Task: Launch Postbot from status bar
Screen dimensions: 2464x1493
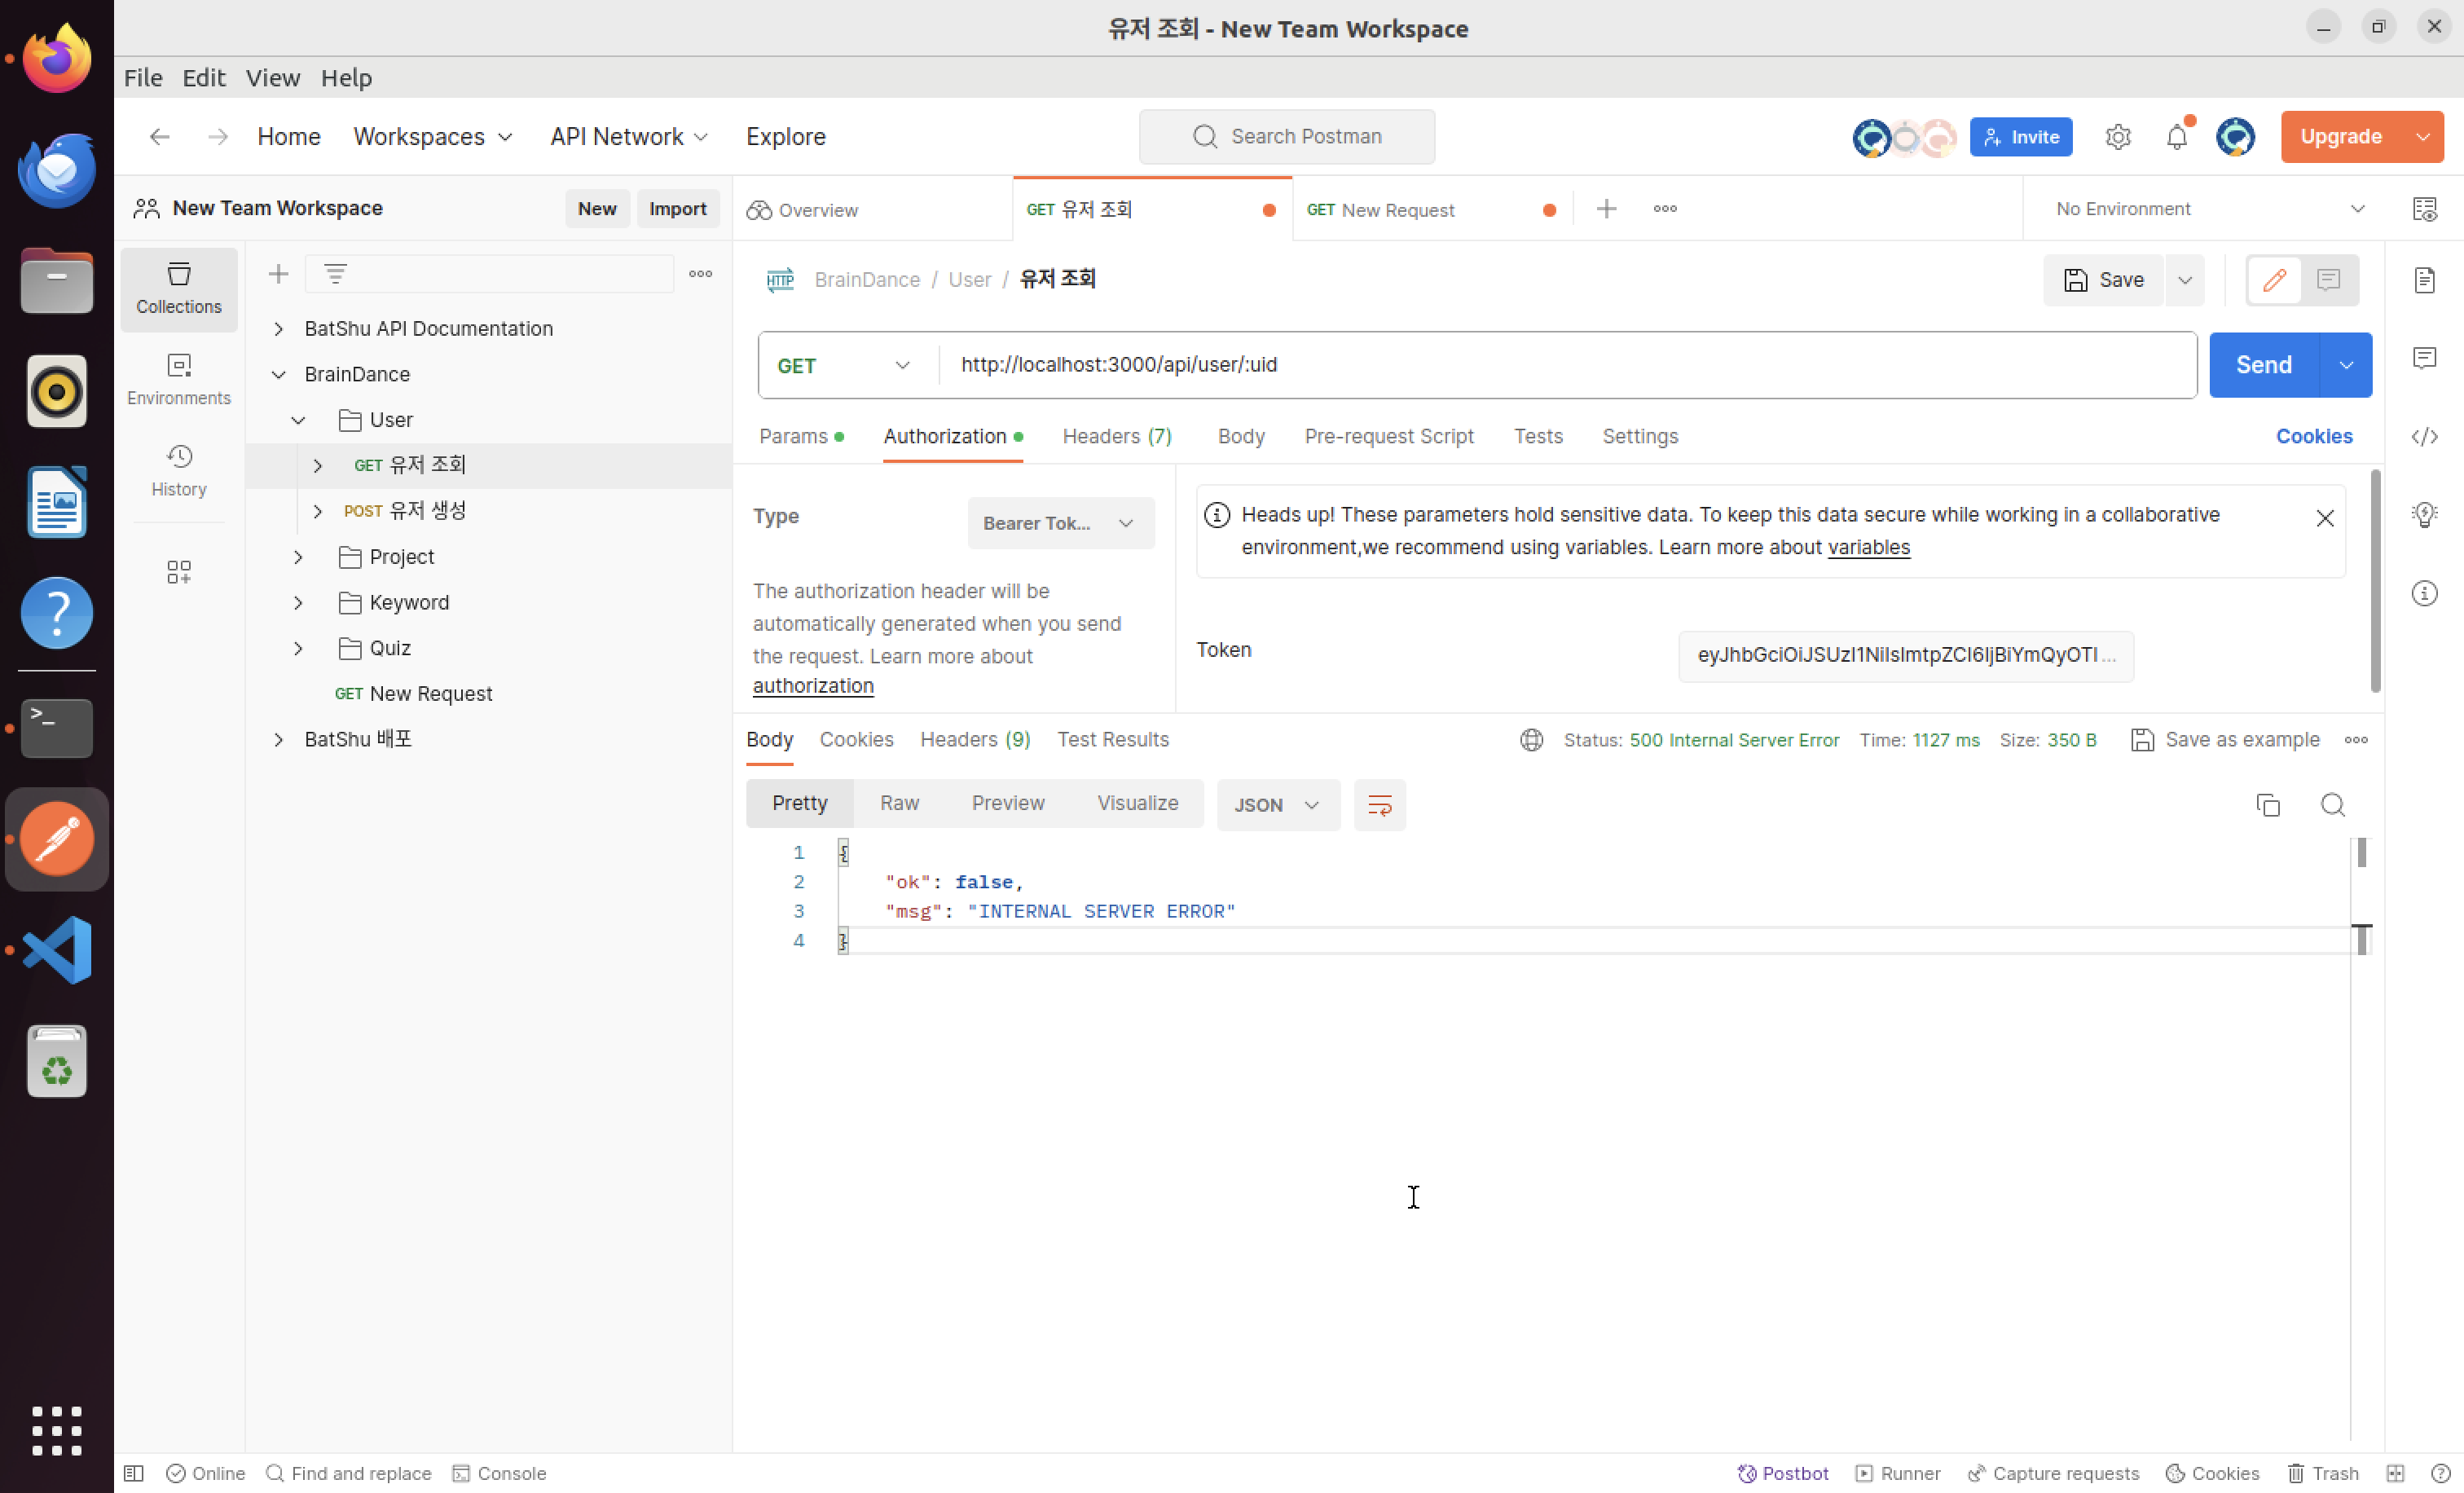Action: pos(1782,1473)
